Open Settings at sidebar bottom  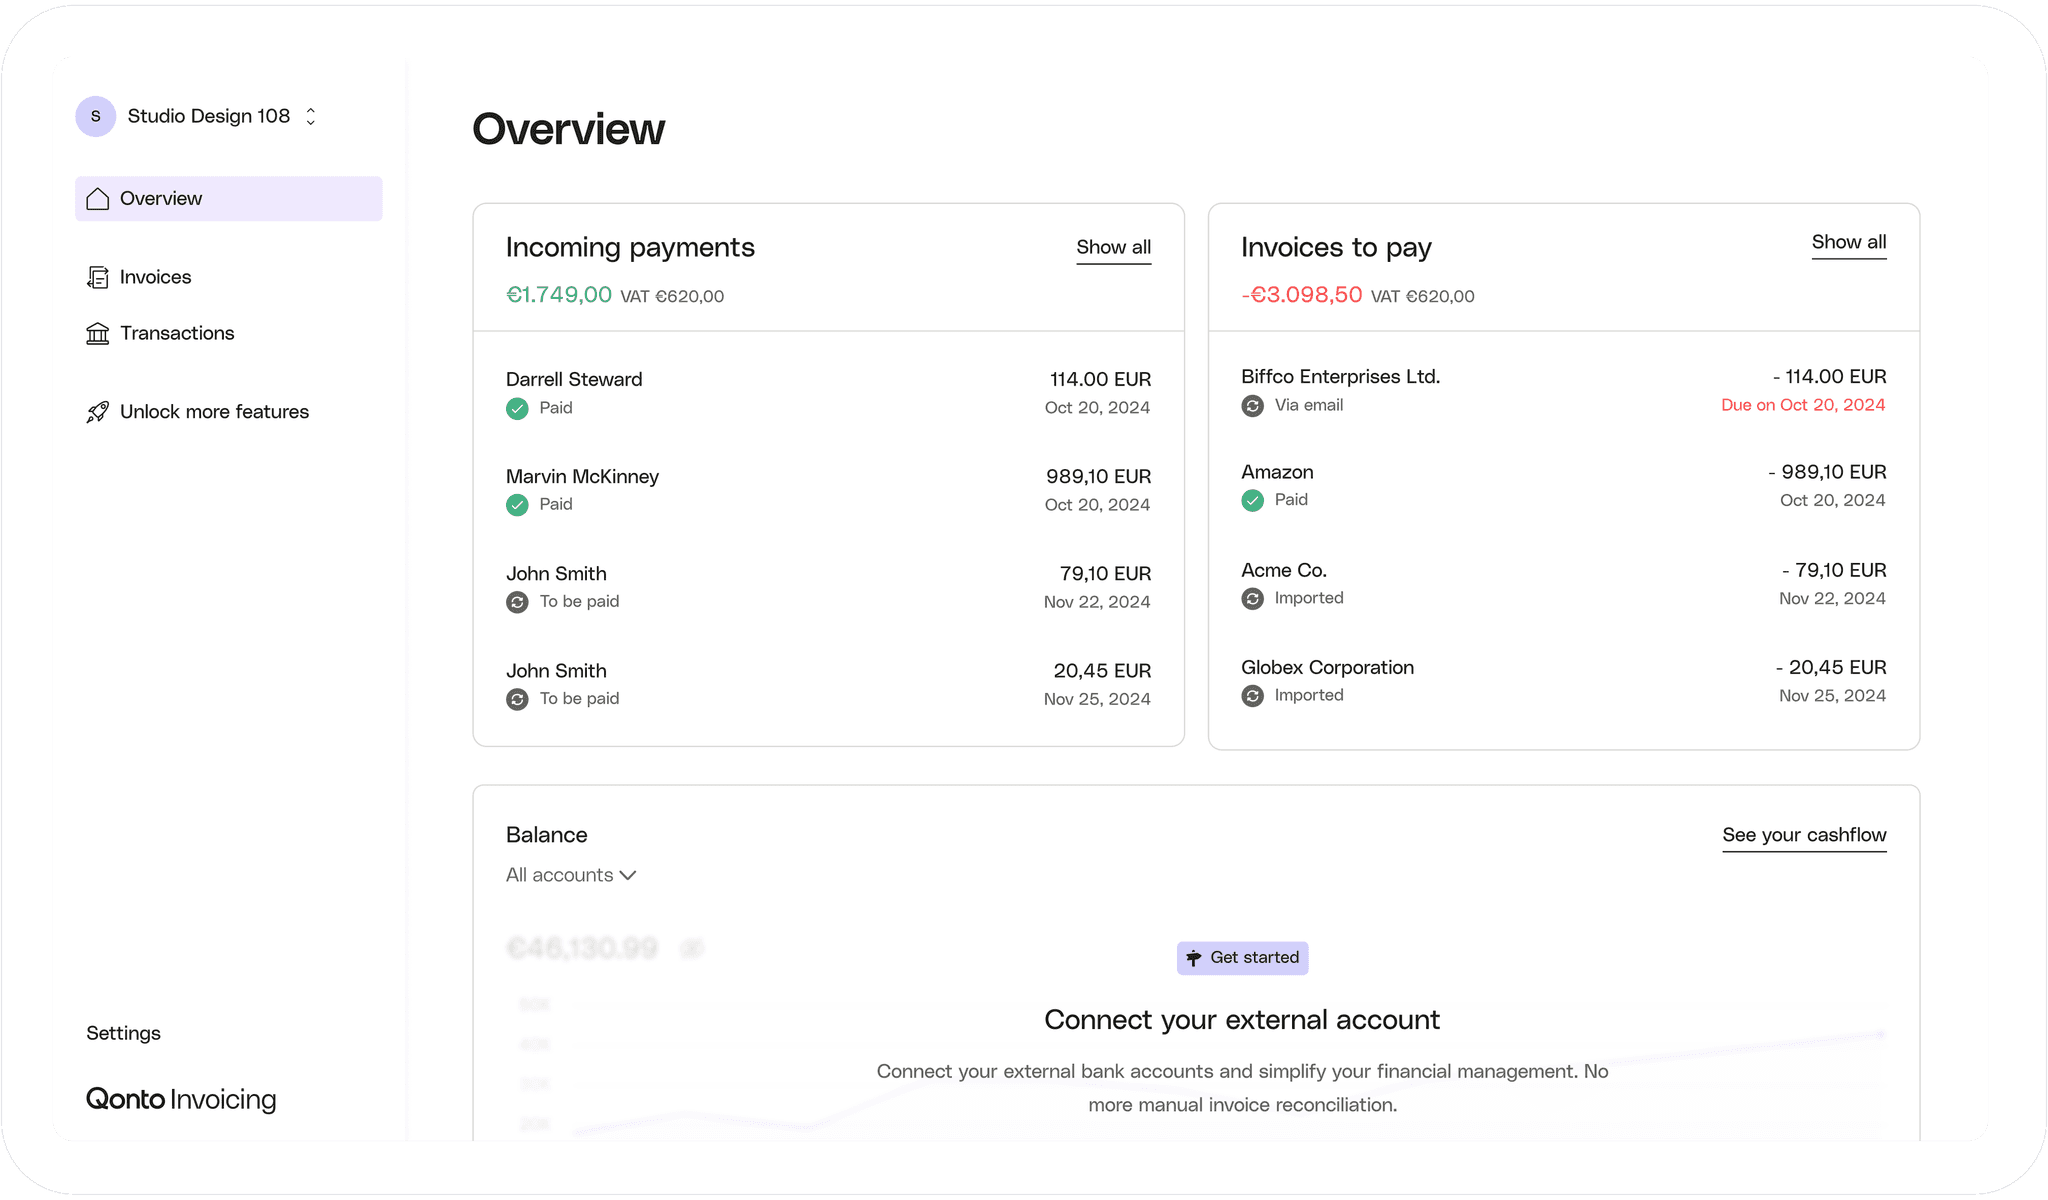[123, 1033]
